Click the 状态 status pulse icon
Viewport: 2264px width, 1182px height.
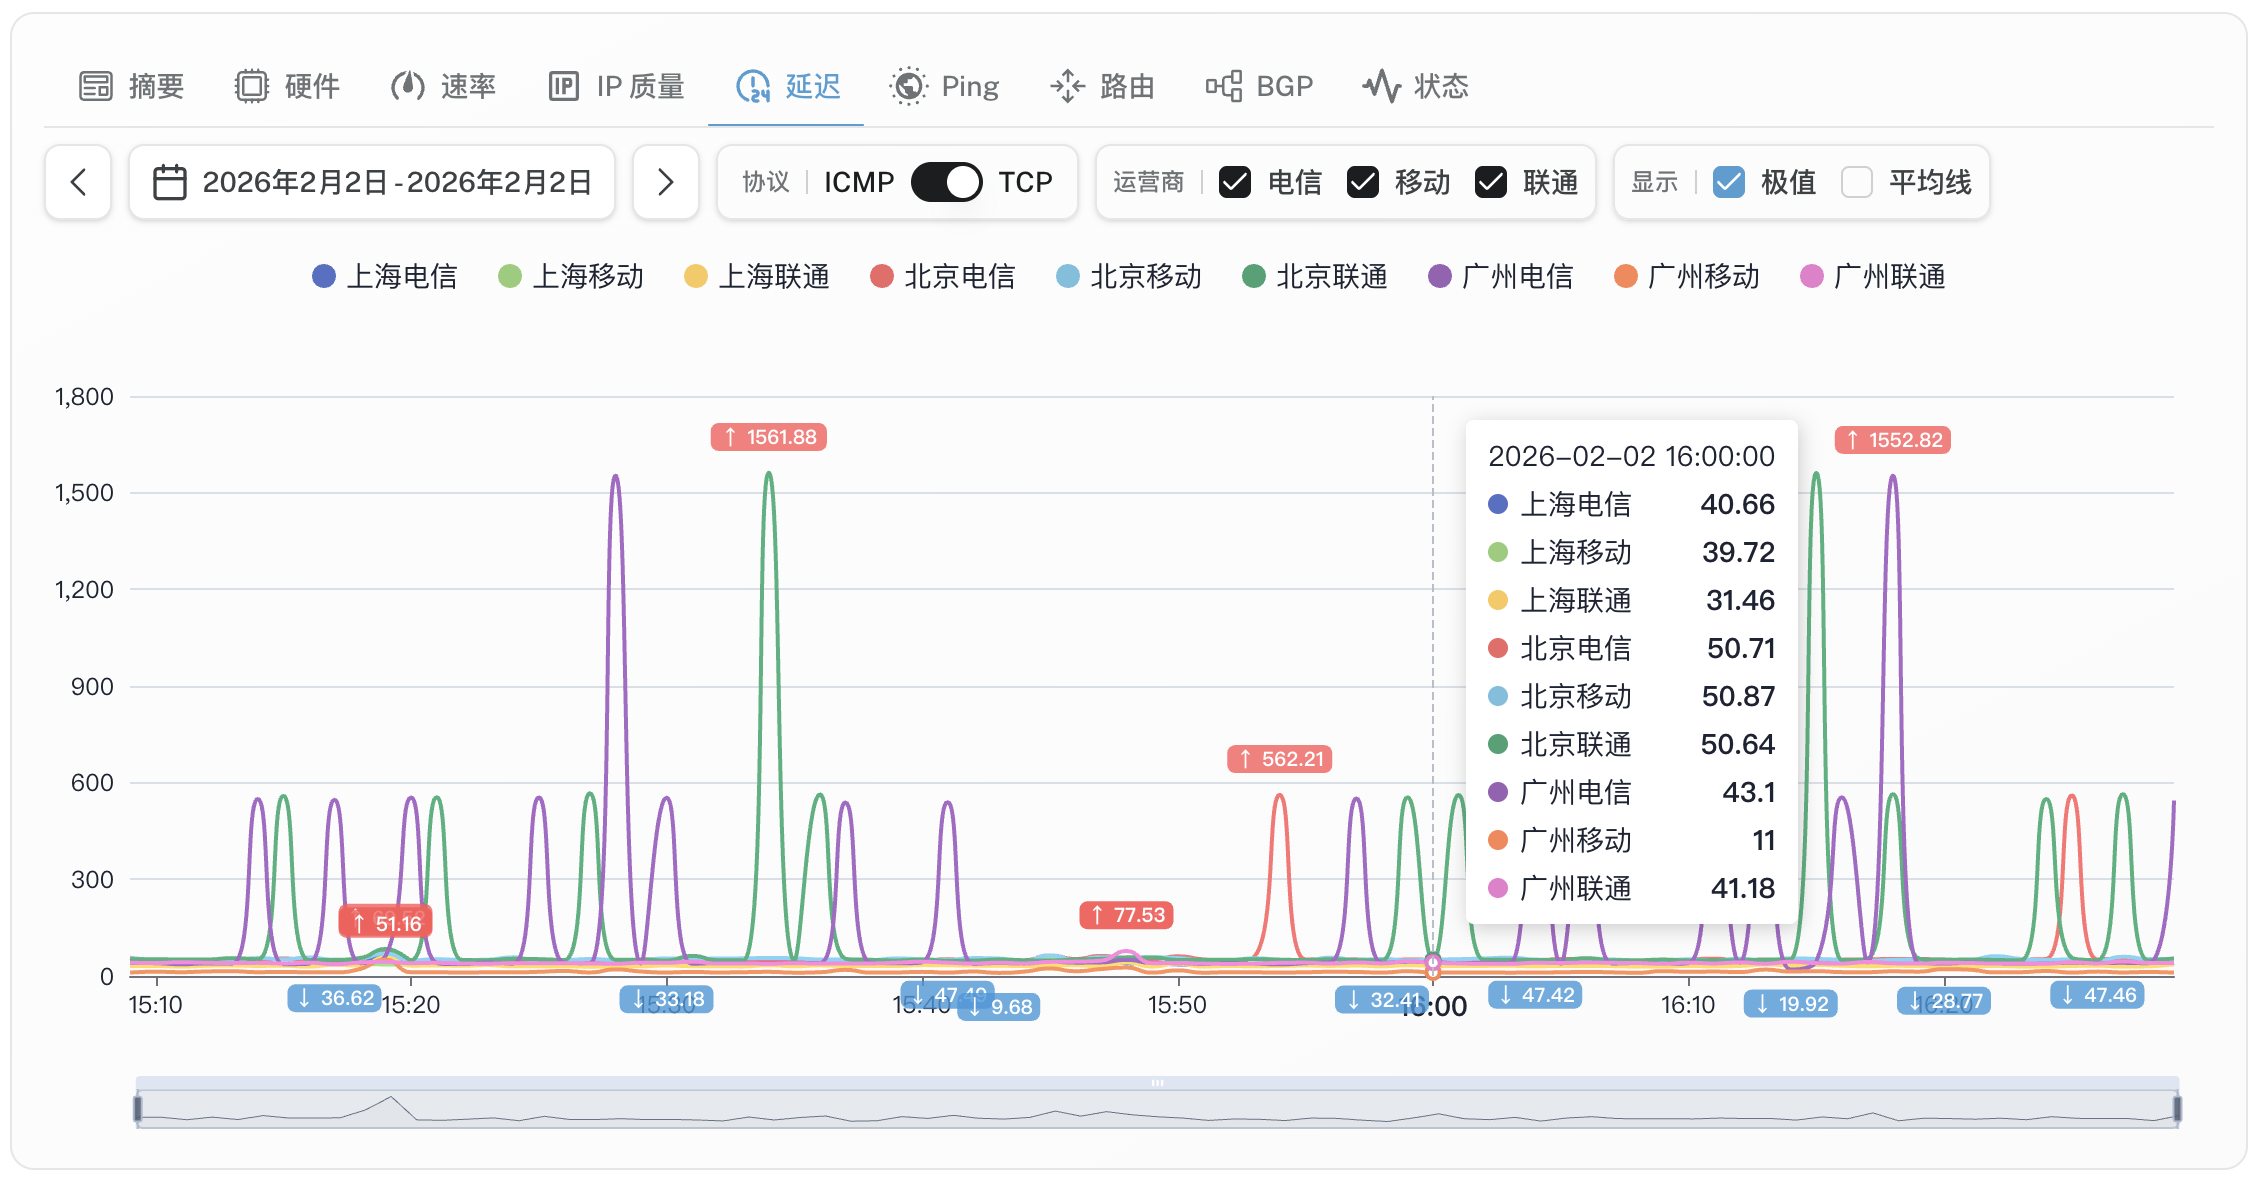[x=1381, y=86]
